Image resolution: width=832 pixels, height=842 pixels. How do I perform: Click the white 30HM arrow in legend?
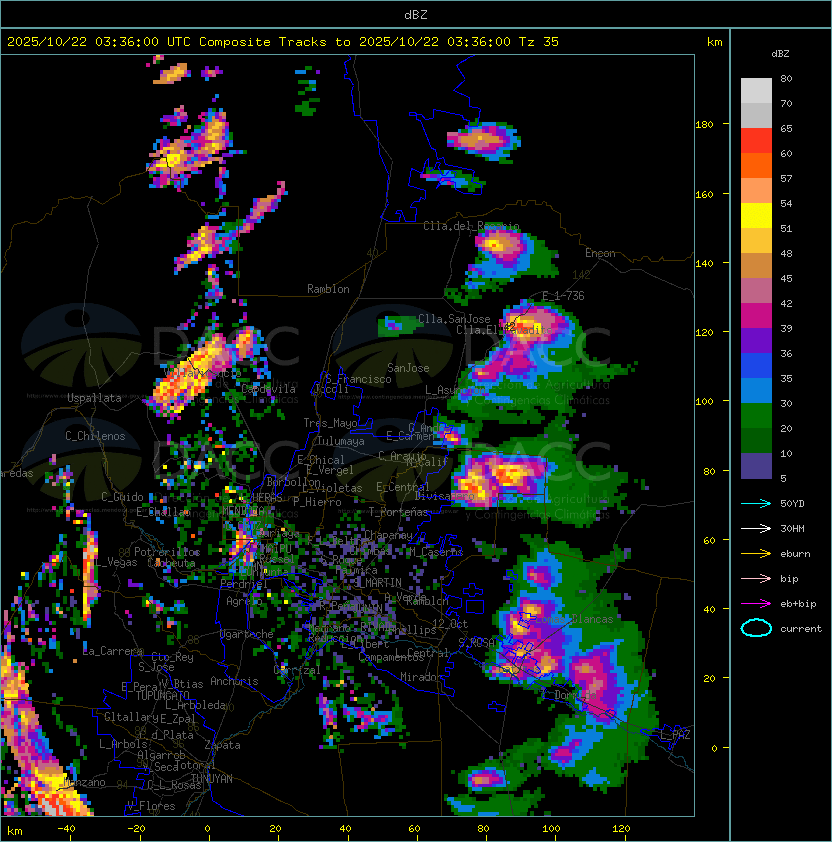coord(756,529)
